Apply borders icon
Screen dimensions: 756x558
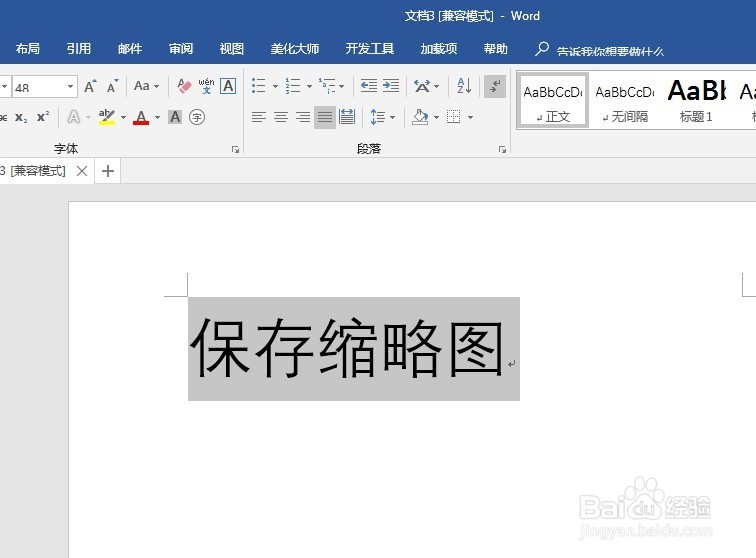click(454, 117)
